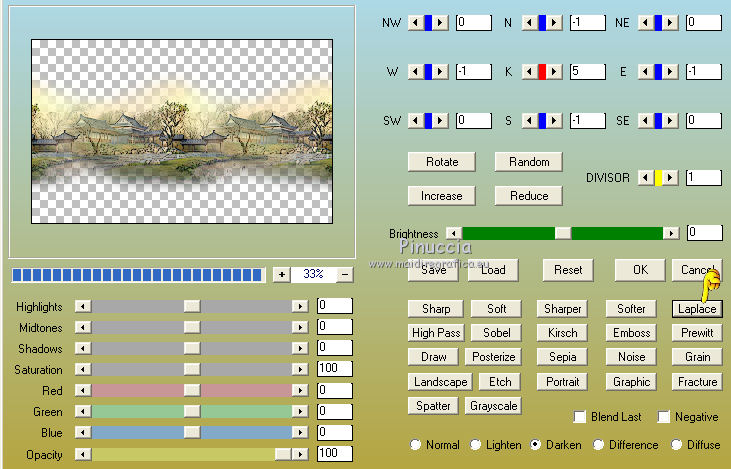
Task: Zoom out preview with minus button
Action: 345,275
